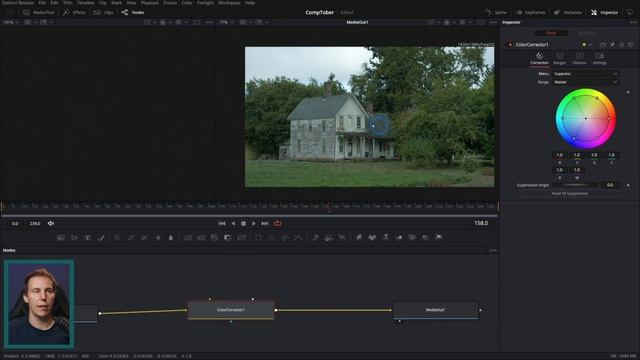Show the Clips panel

point(103,13)
